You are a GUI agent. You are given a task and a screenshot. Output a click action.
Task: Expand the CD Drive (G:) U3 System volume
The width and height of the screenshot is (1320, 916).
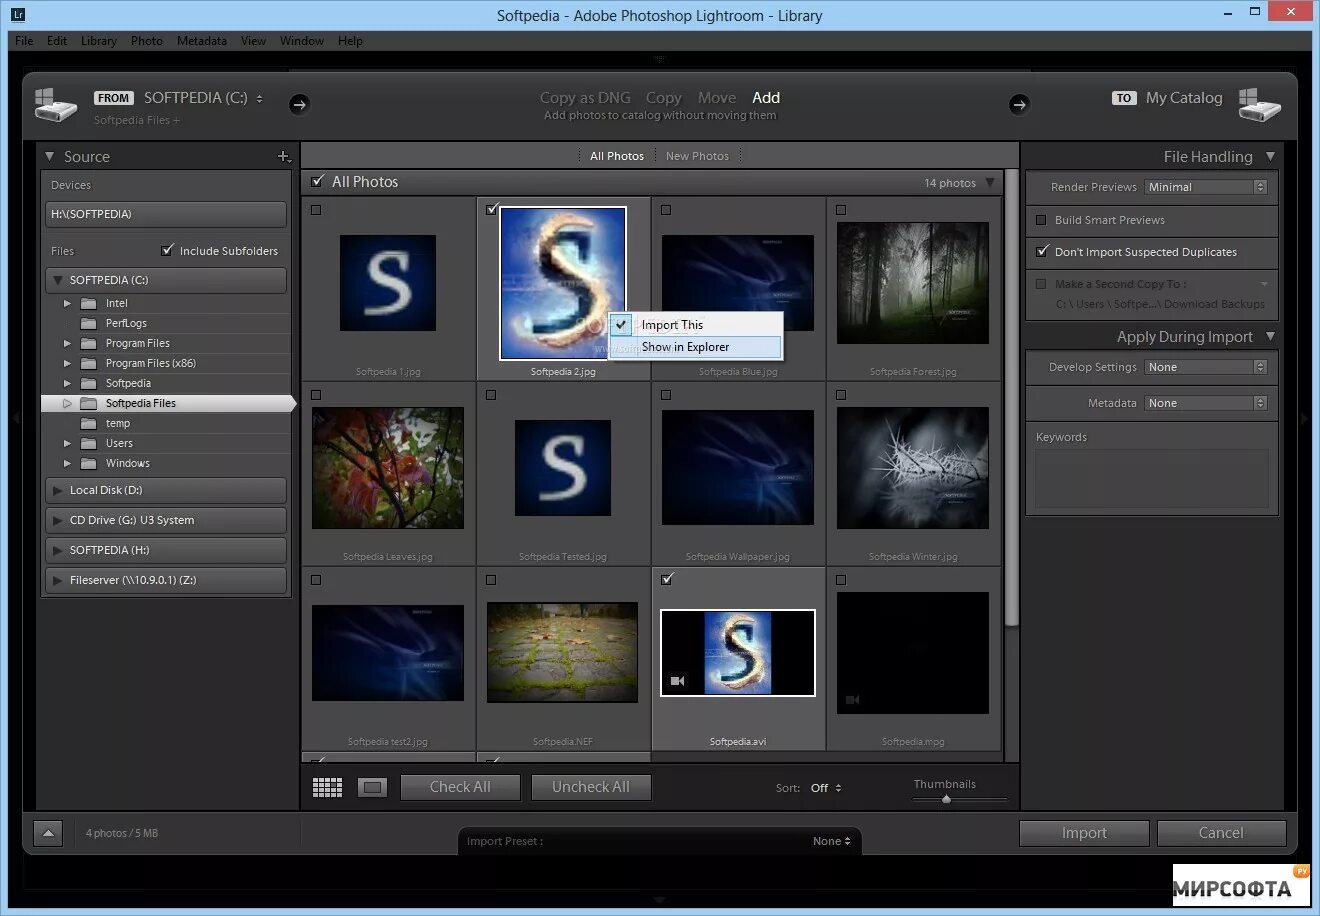click(58, 520)
